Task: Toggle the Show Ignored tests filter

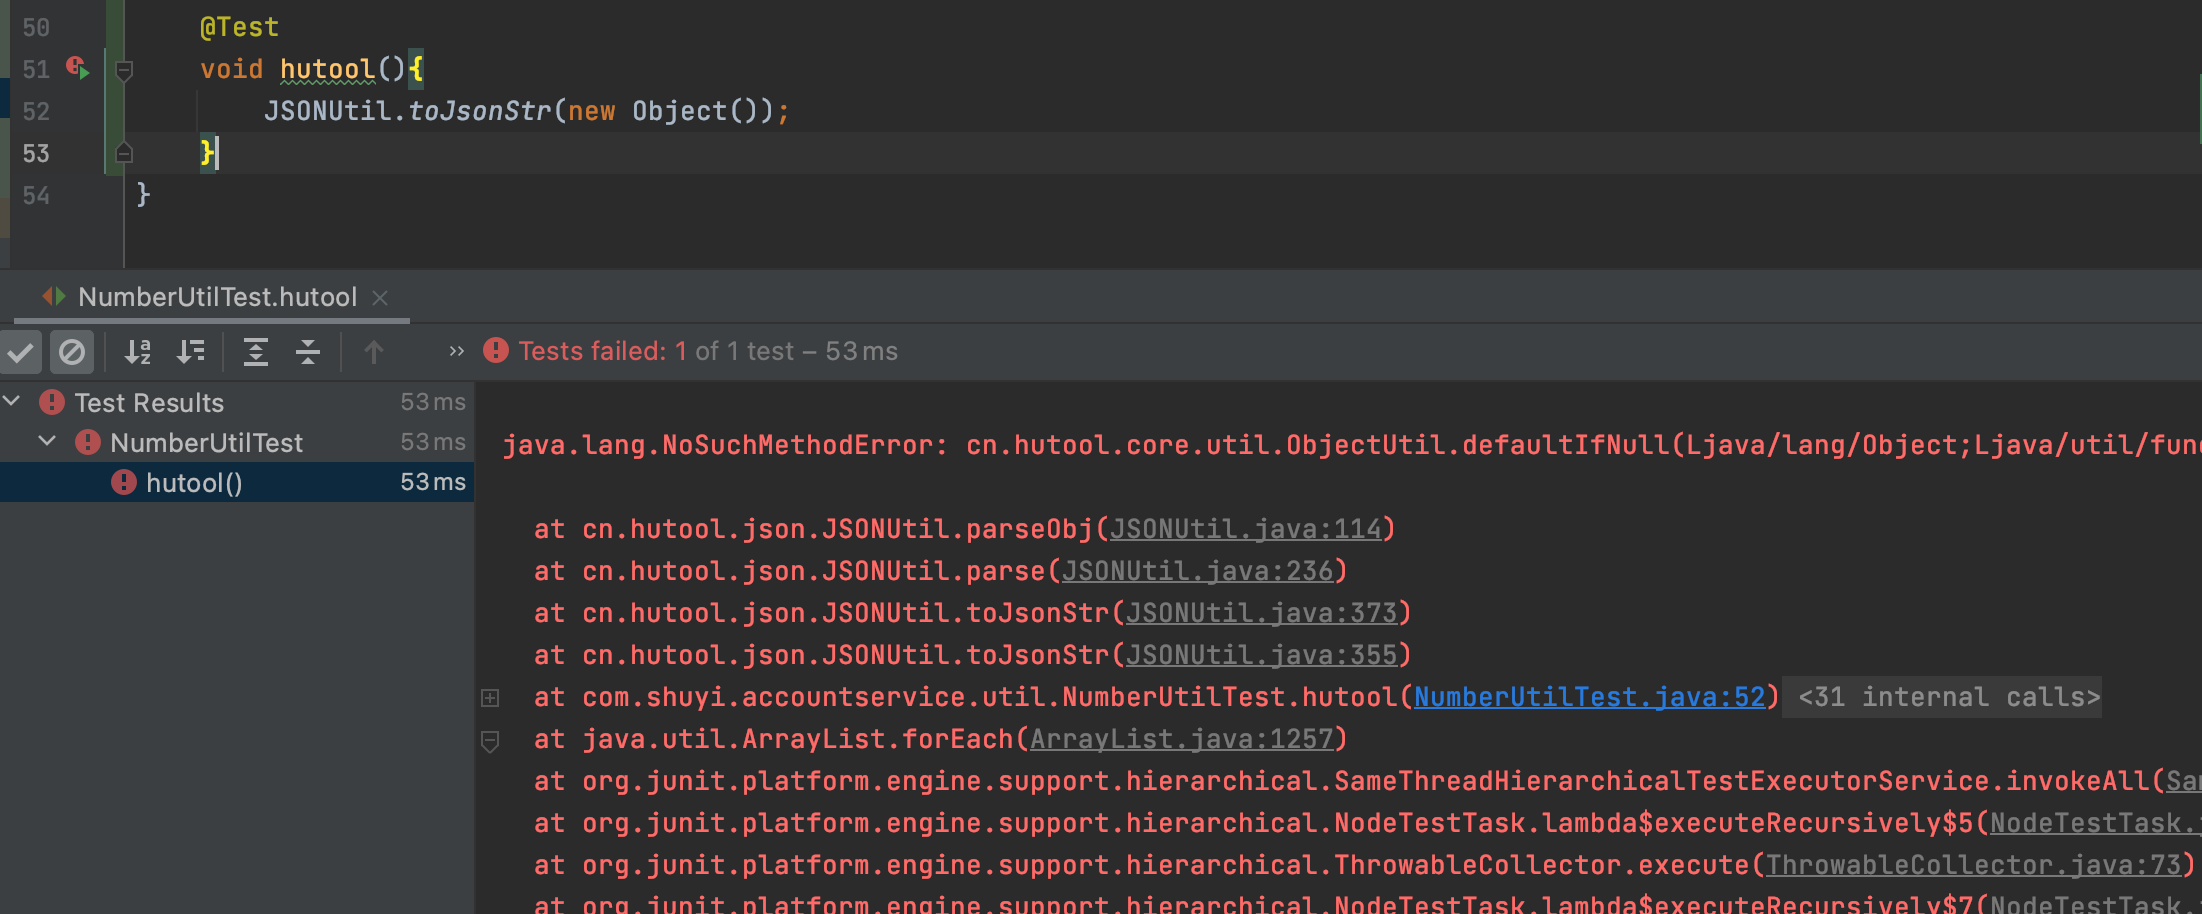Action: (72, 352)
